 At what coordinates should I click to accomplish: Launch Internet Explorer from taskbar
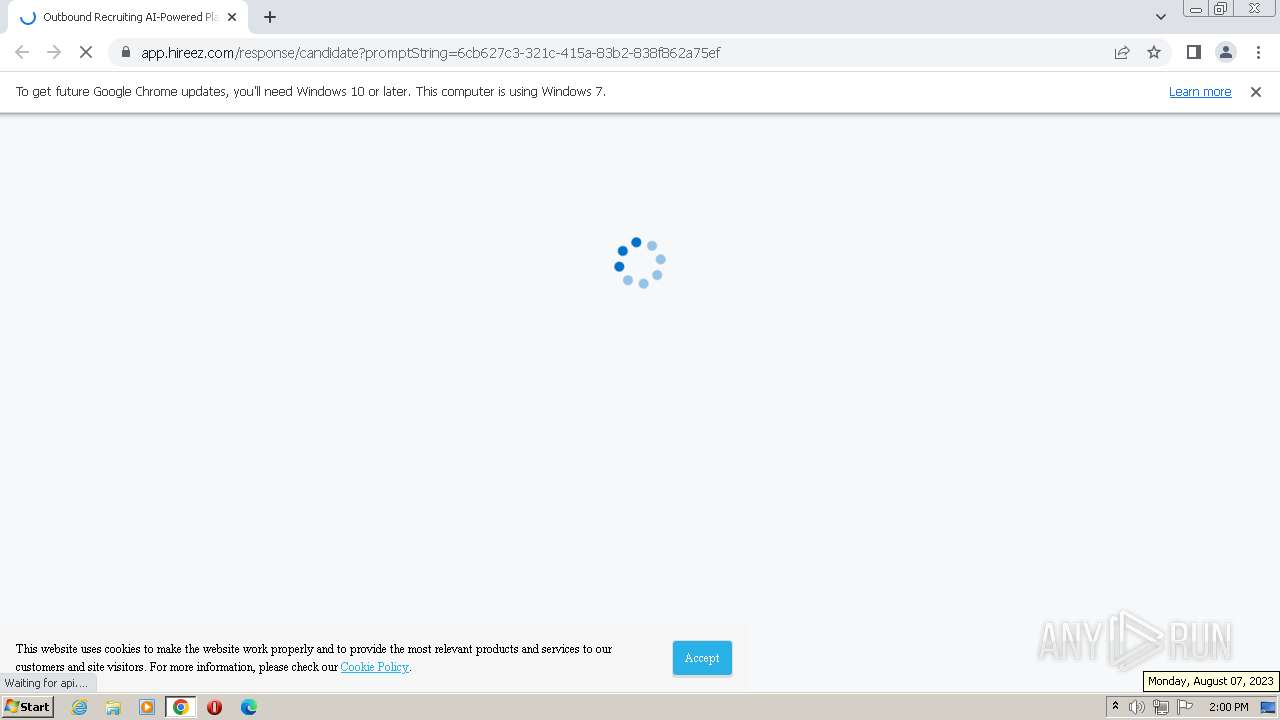pos(80,707)
